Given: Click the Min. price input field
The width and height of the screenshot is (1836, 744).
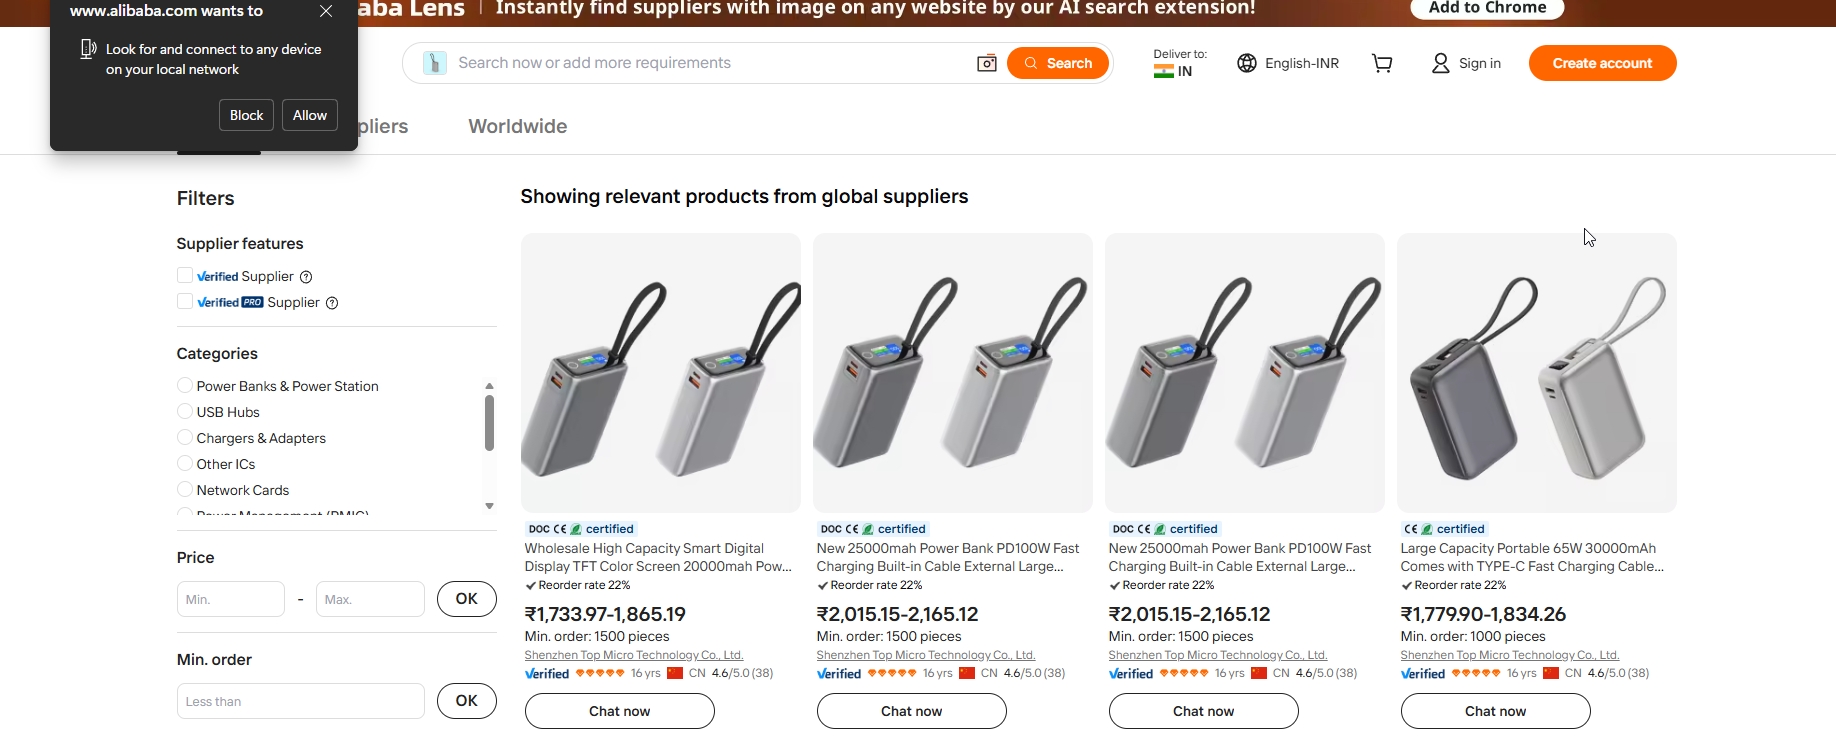Looking at the screenshot, I should click(x=231, y=600).
